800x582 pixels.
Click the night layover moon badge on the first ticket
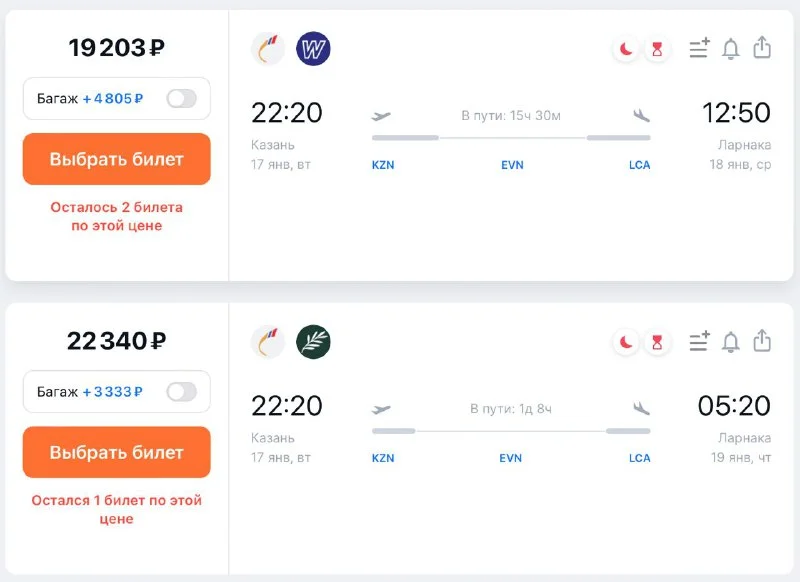(x=626, y=49)
